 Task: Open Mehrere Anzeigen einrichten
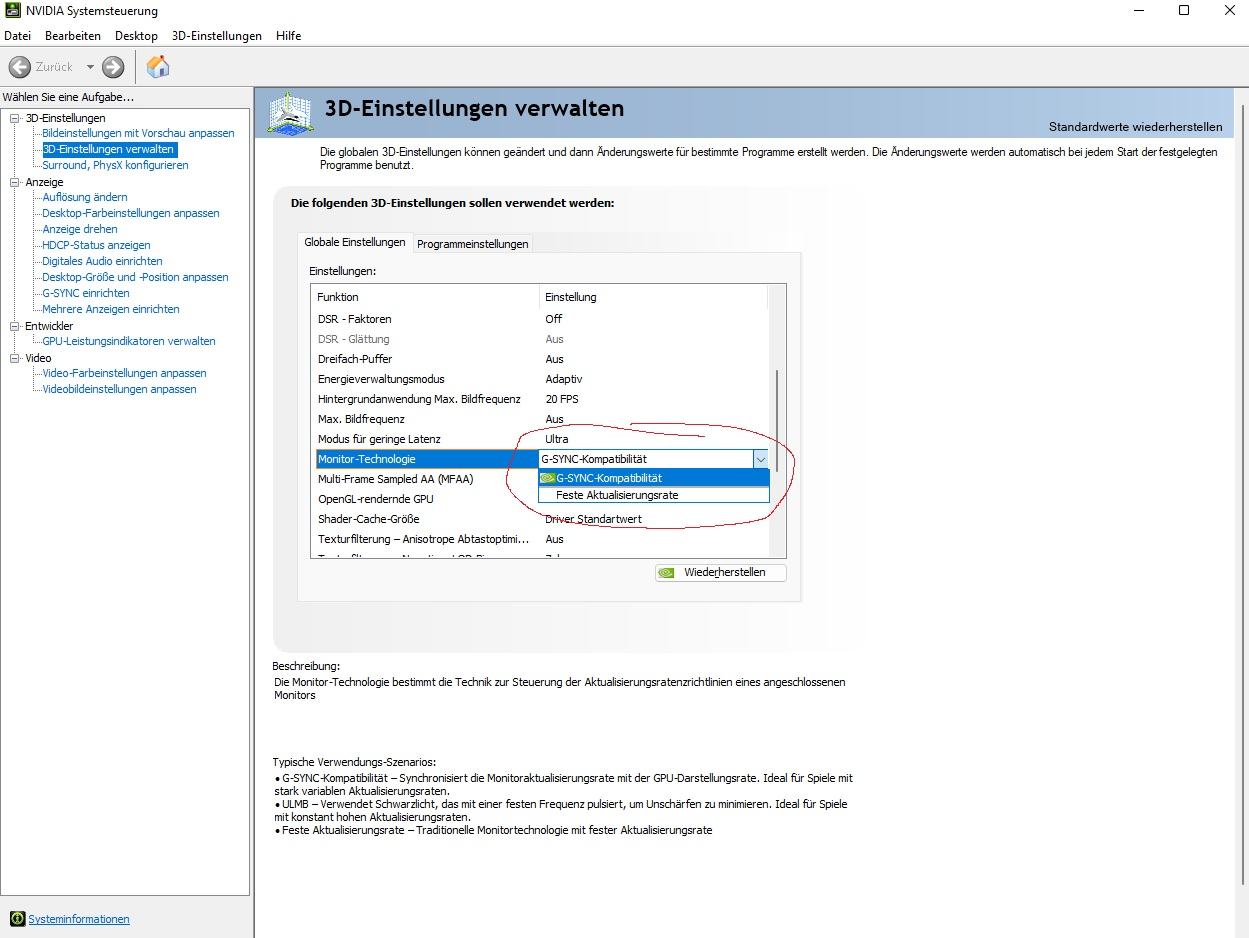[x=111, y=309]
